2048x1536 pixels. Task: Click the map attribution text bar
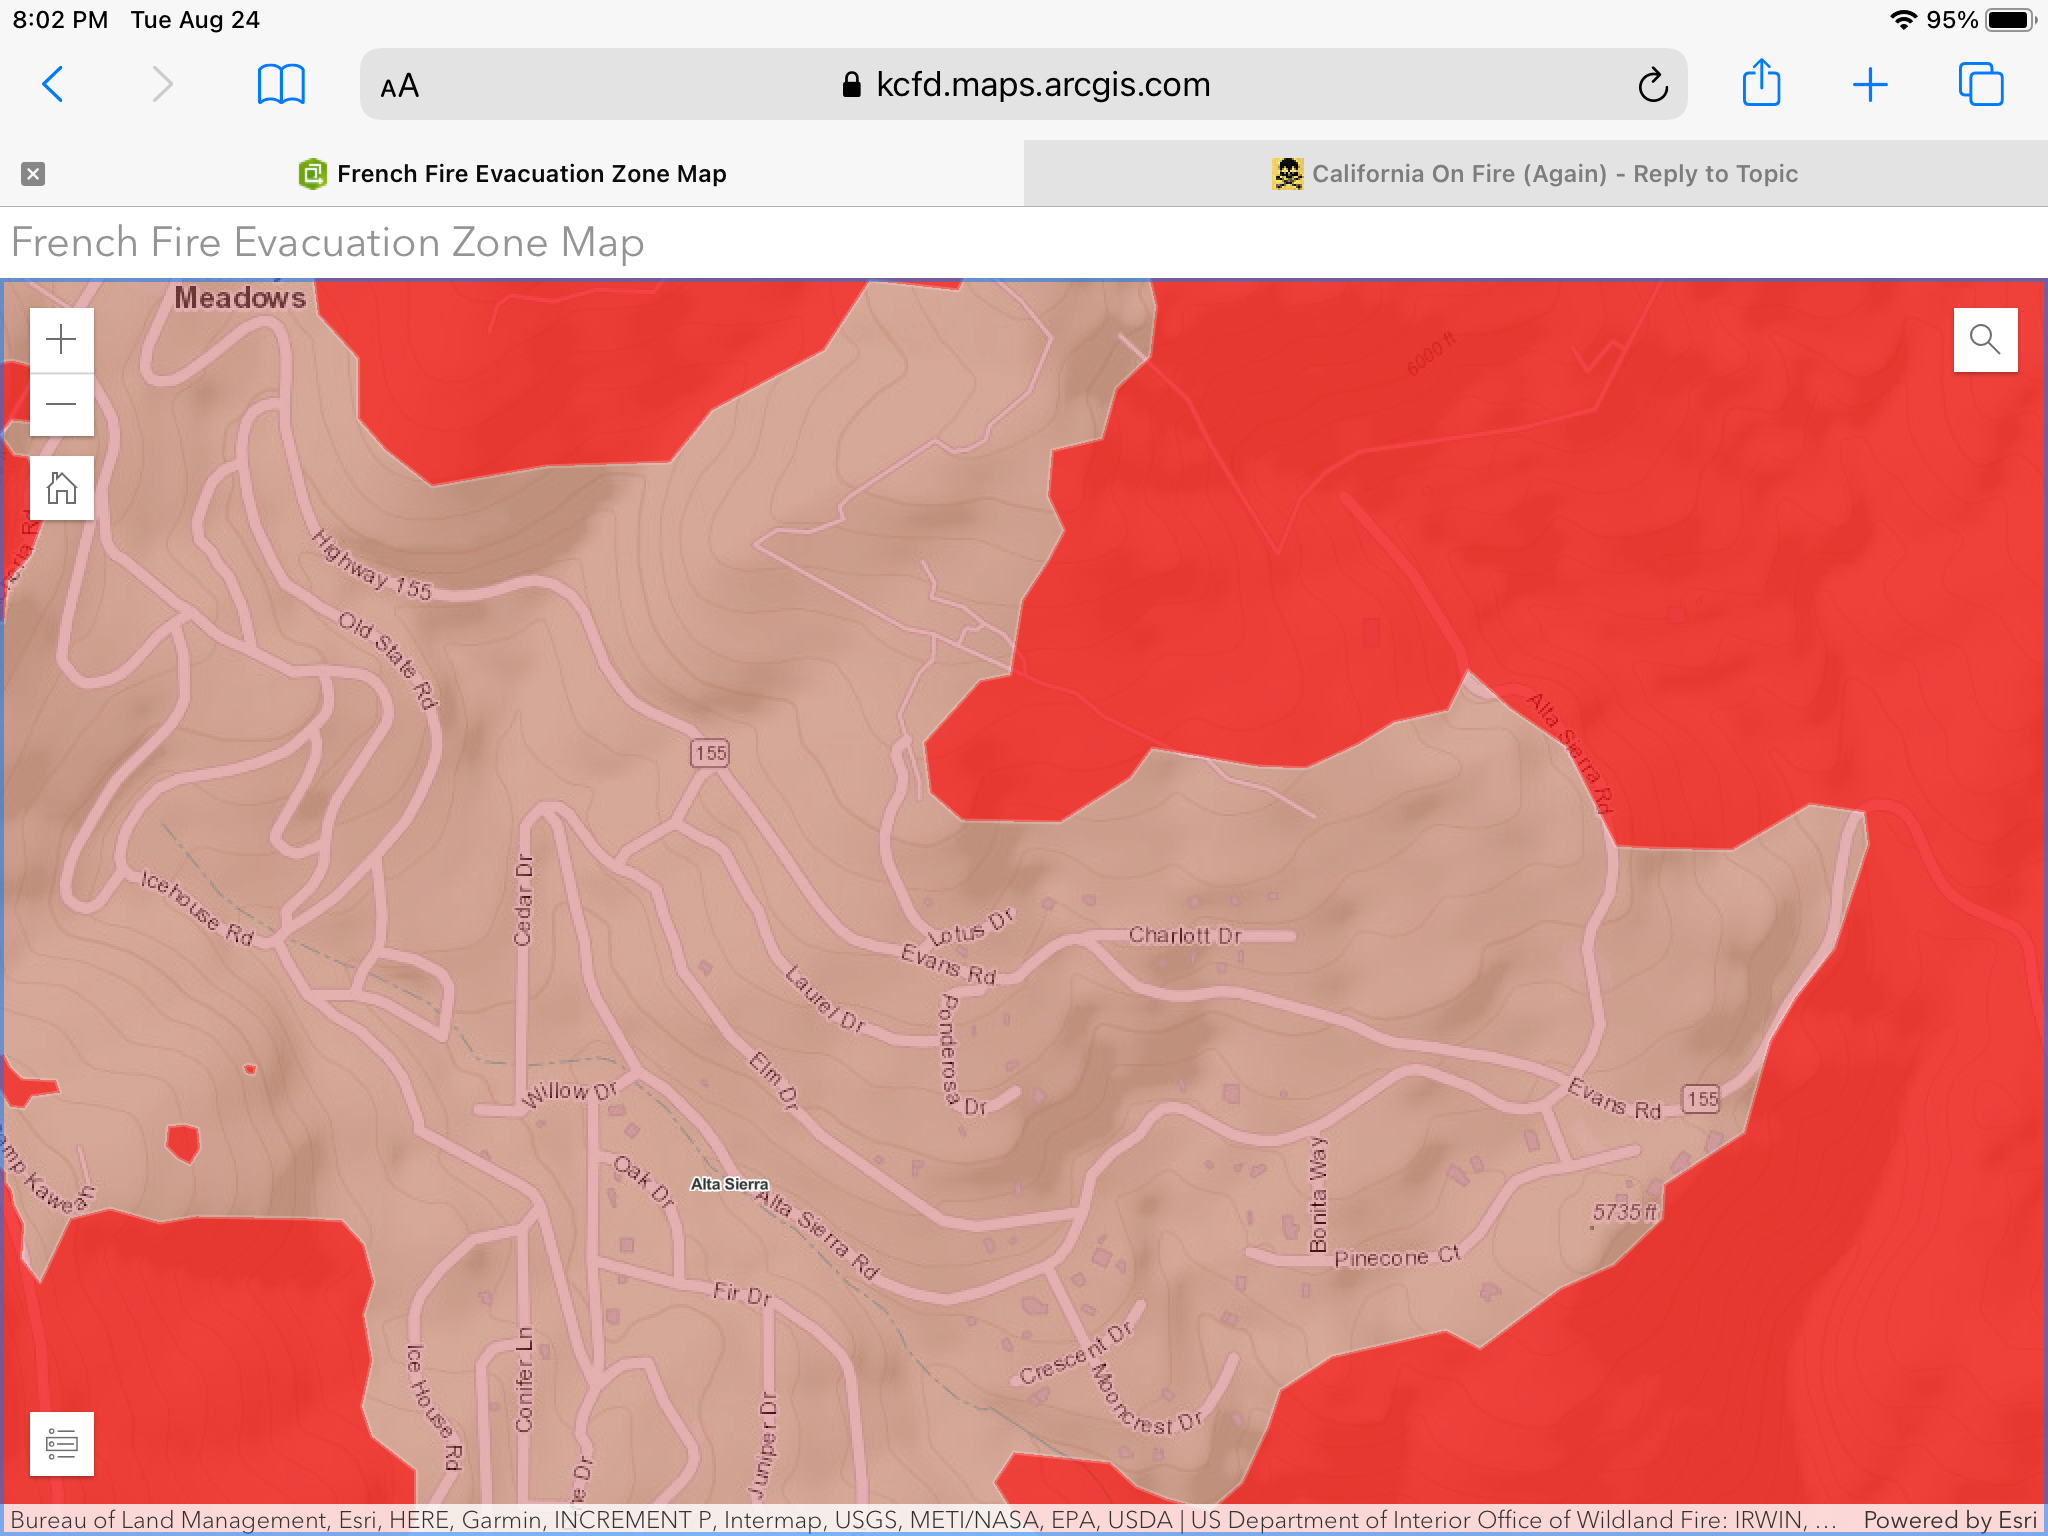click(x=922, y=1520)
